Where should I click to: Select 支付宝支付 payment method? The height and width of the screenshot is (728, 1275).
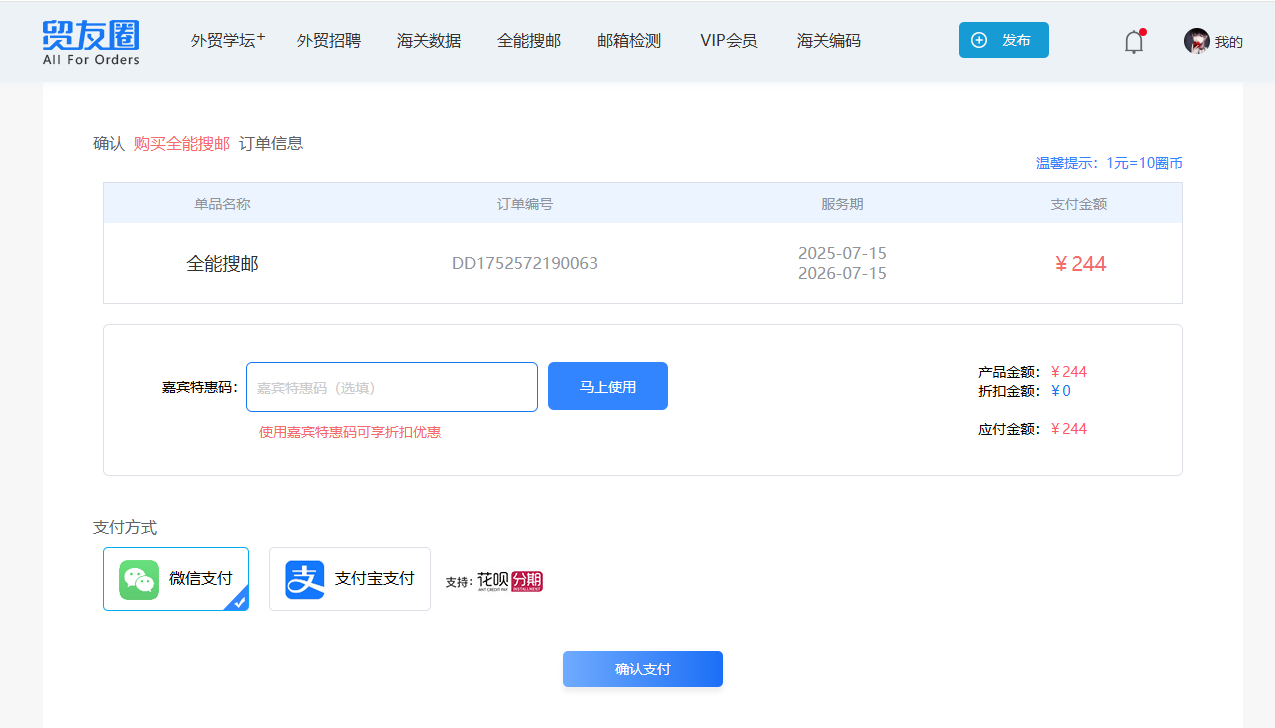(350, 579)
